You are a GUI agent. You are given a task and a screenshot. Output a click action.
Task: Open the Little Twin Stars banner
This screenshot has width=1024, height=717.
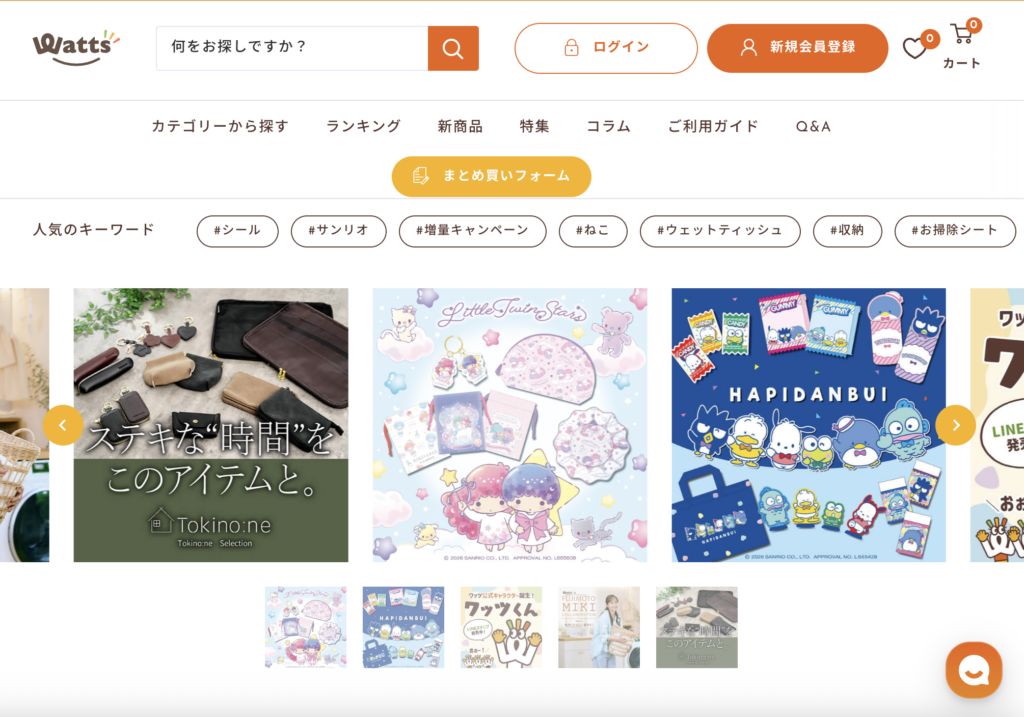coord(509,425)
